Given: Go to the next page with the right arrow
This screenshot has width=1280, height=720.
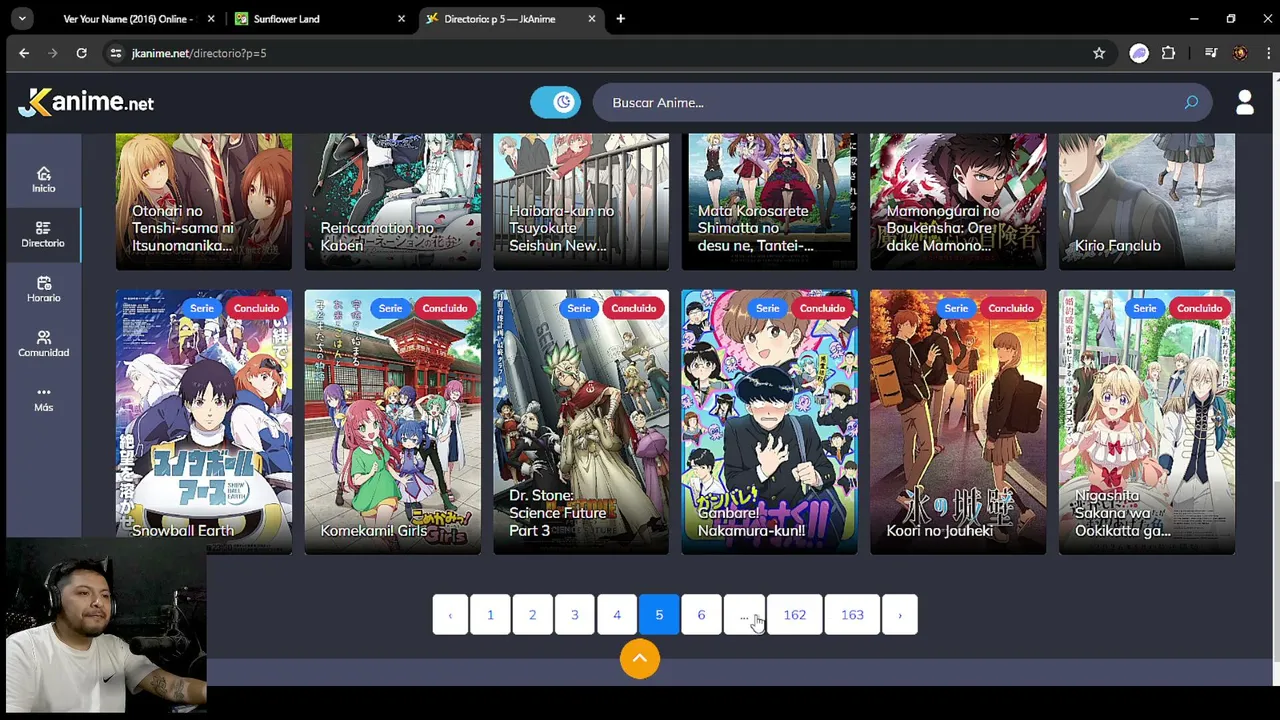Looking at the screenshot, I should [x=899, y=615].
